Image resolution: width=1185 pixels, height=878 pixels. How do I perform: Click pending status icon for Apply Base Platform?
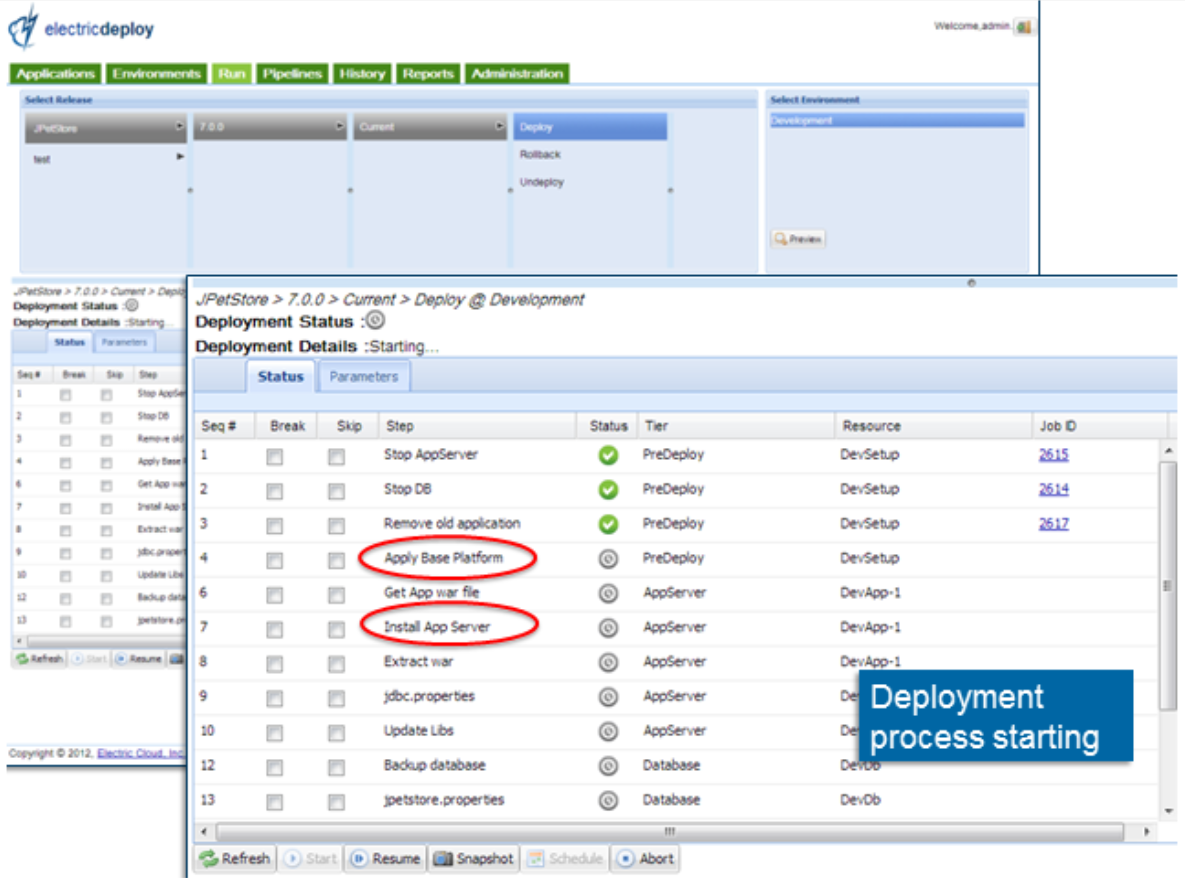608,558
